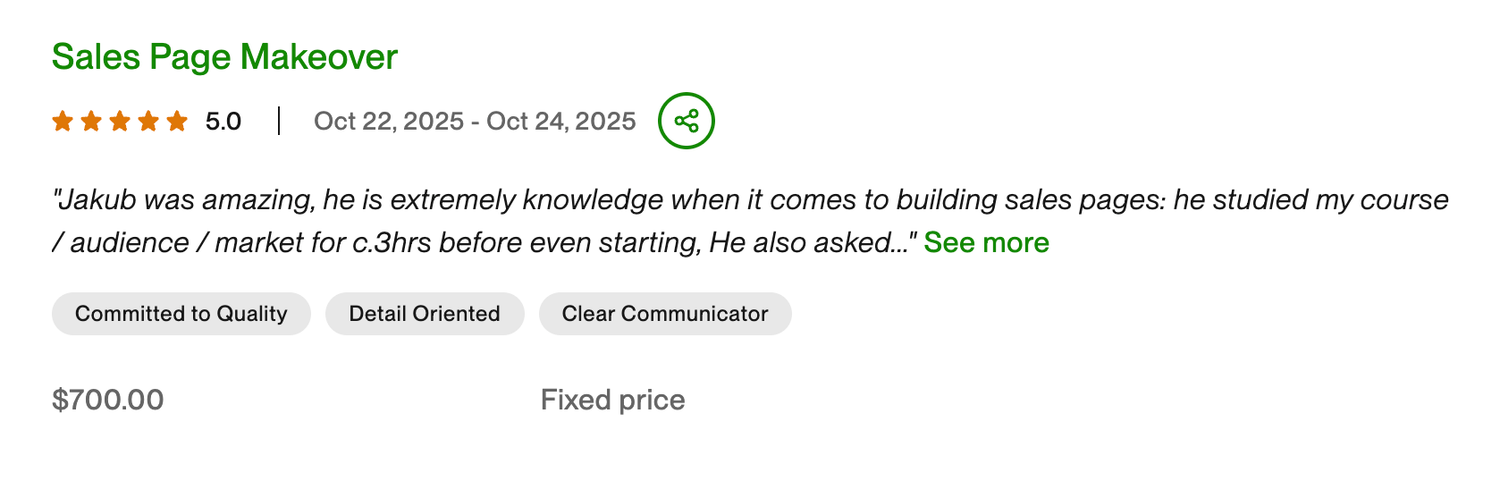Select the Detail Oriented tag
Viewport: 1500px width, 481px height.
pos(424,314)
